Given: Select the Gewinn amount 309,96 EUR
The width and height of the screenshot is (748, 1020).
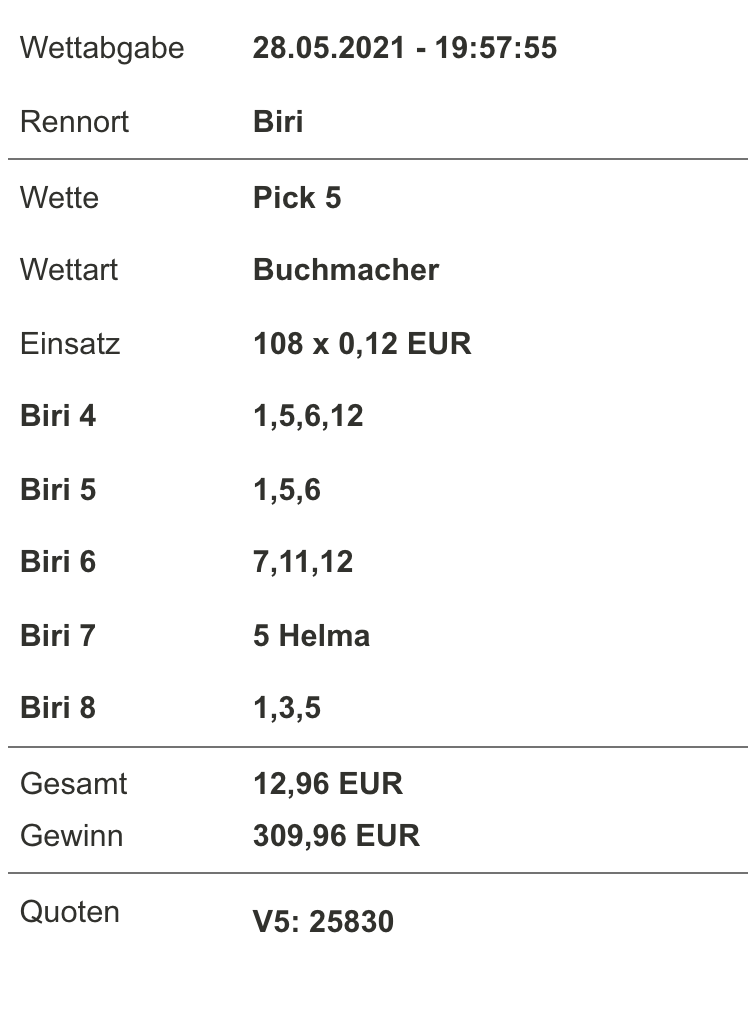Looking at the screenshot, I should (x=336, y=836).
